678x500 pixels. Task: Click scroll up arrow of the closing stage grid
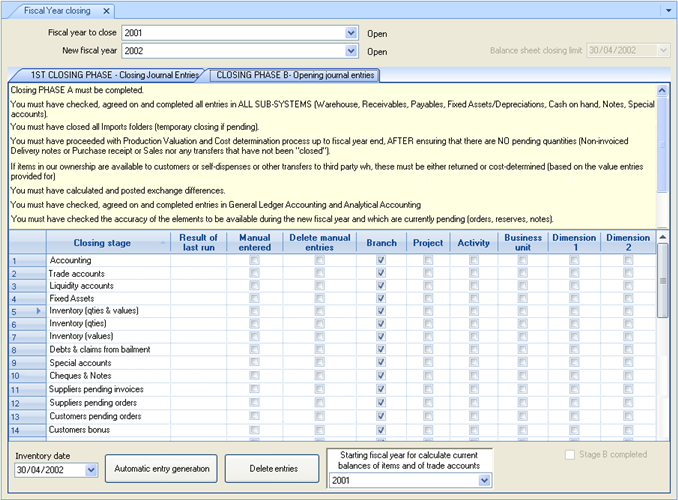pyautogui.click(x=662, y=237)
